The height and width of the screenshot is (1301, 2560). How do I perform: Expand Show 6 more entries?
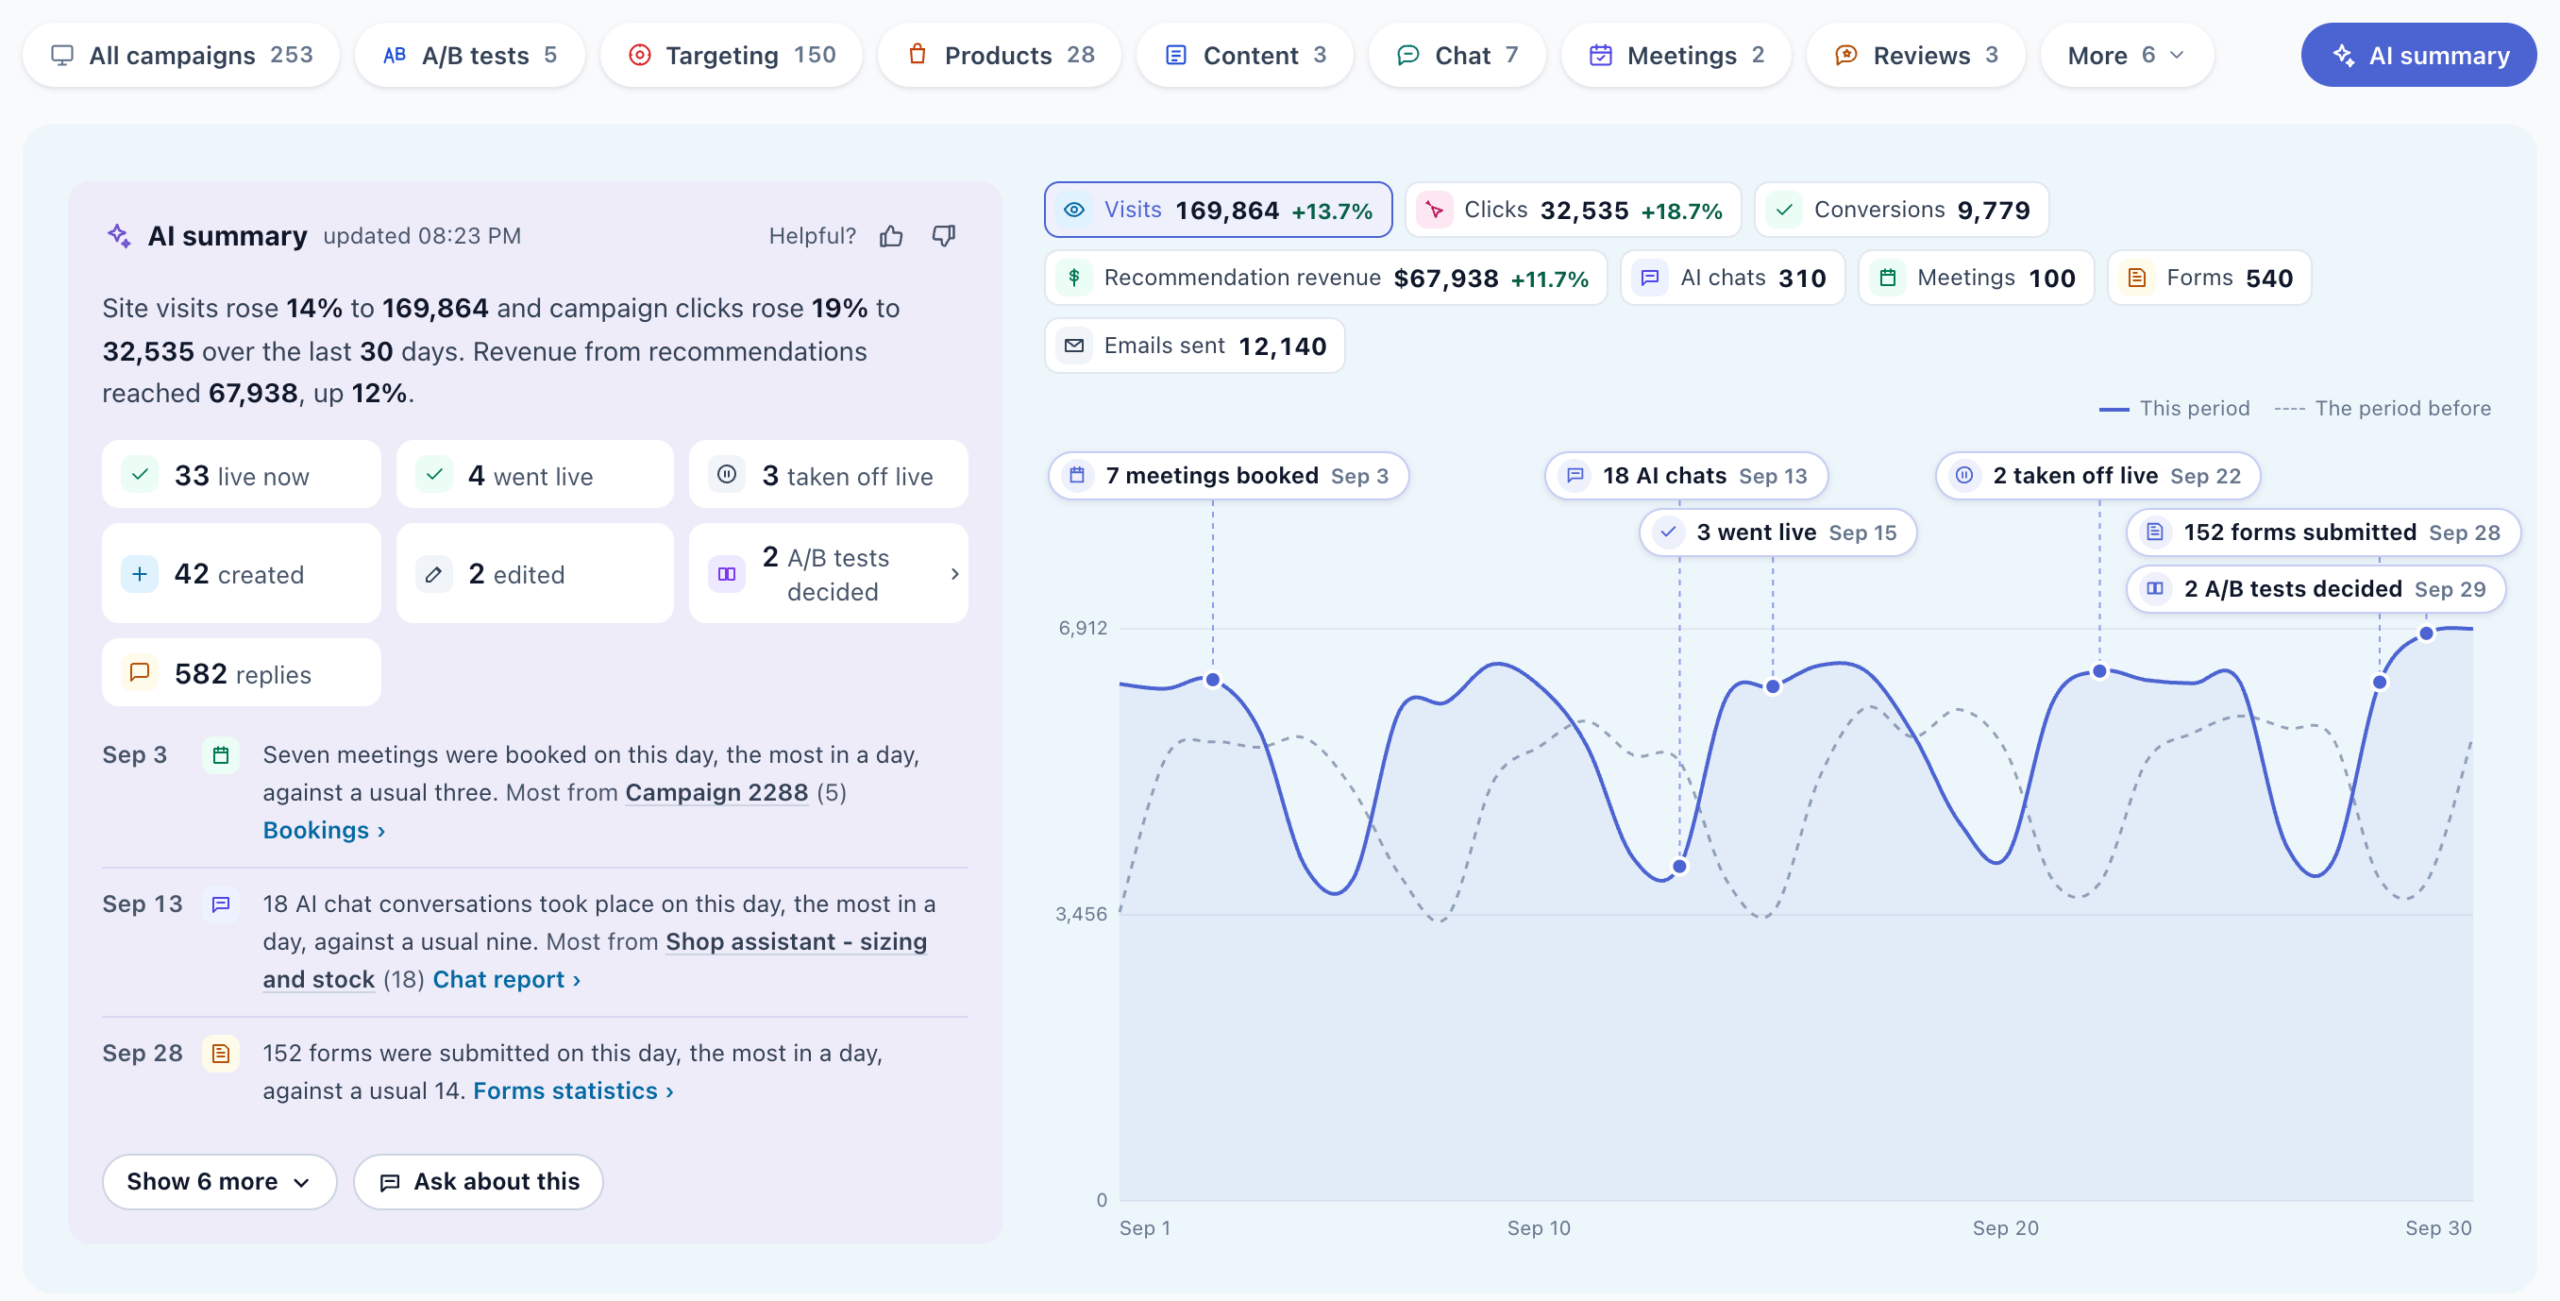[x=219, y=1182]
